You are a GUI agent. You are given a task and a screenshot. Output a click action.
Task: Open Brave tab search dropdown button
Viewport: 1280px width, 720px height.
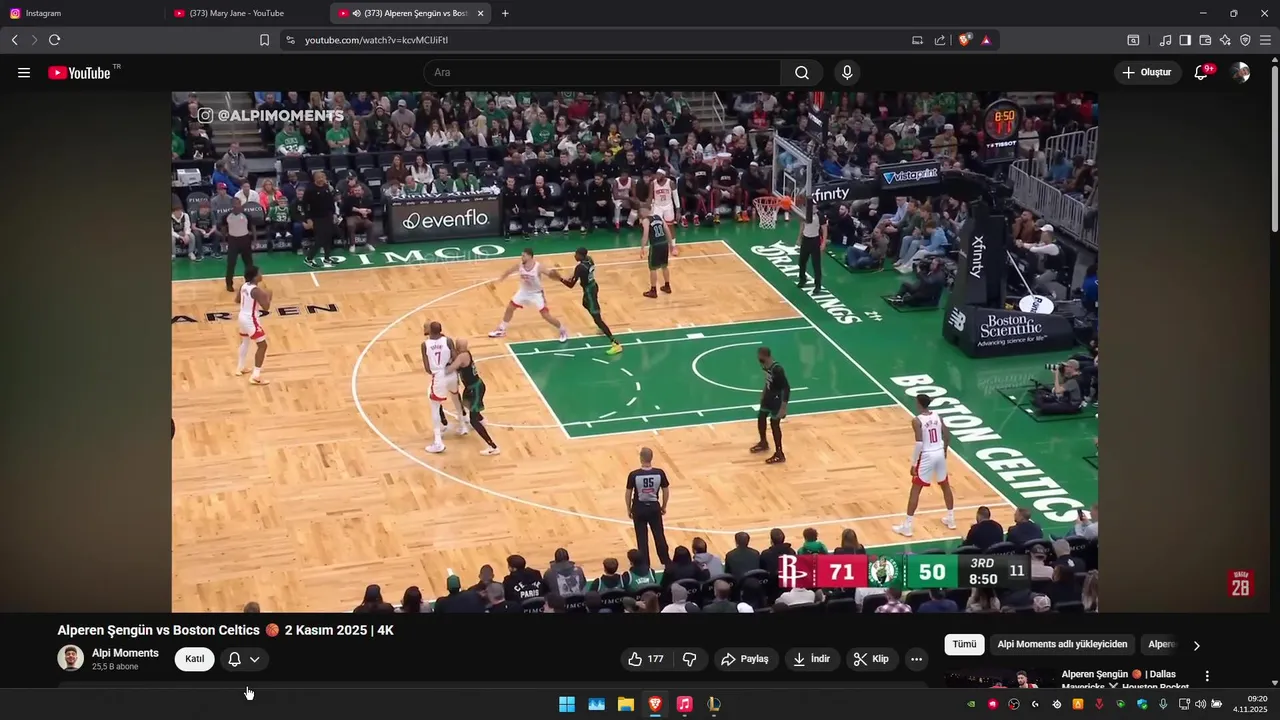coord(1133,40)
